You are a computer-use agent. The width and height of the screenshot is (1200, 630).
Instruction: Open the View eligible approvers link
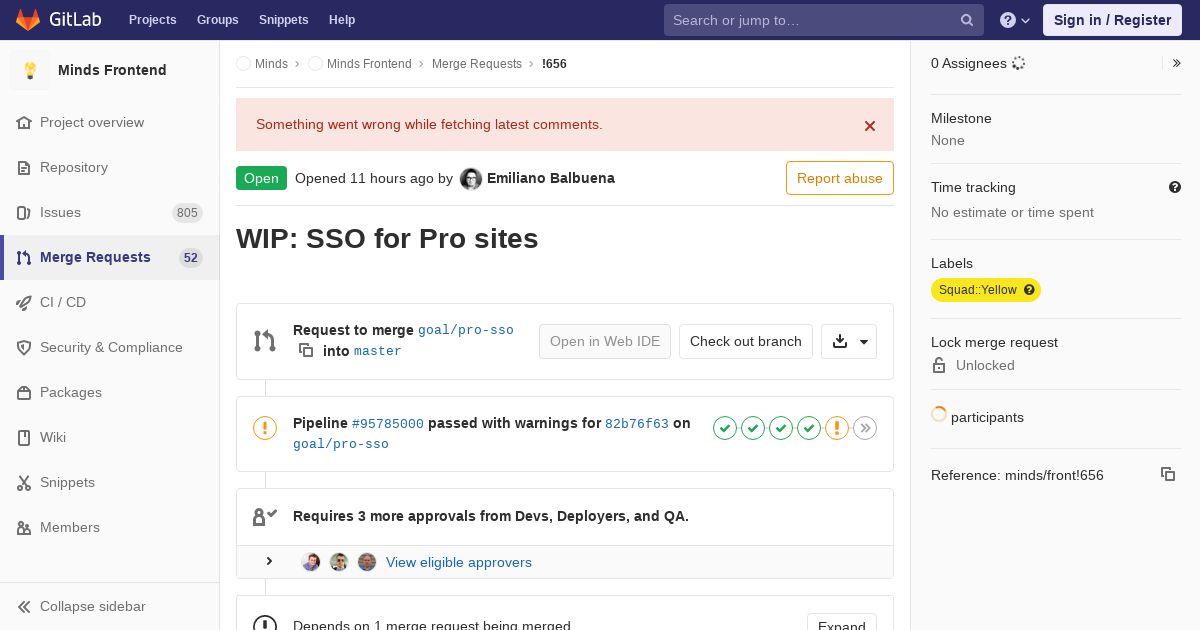click(x=459, y=562)
